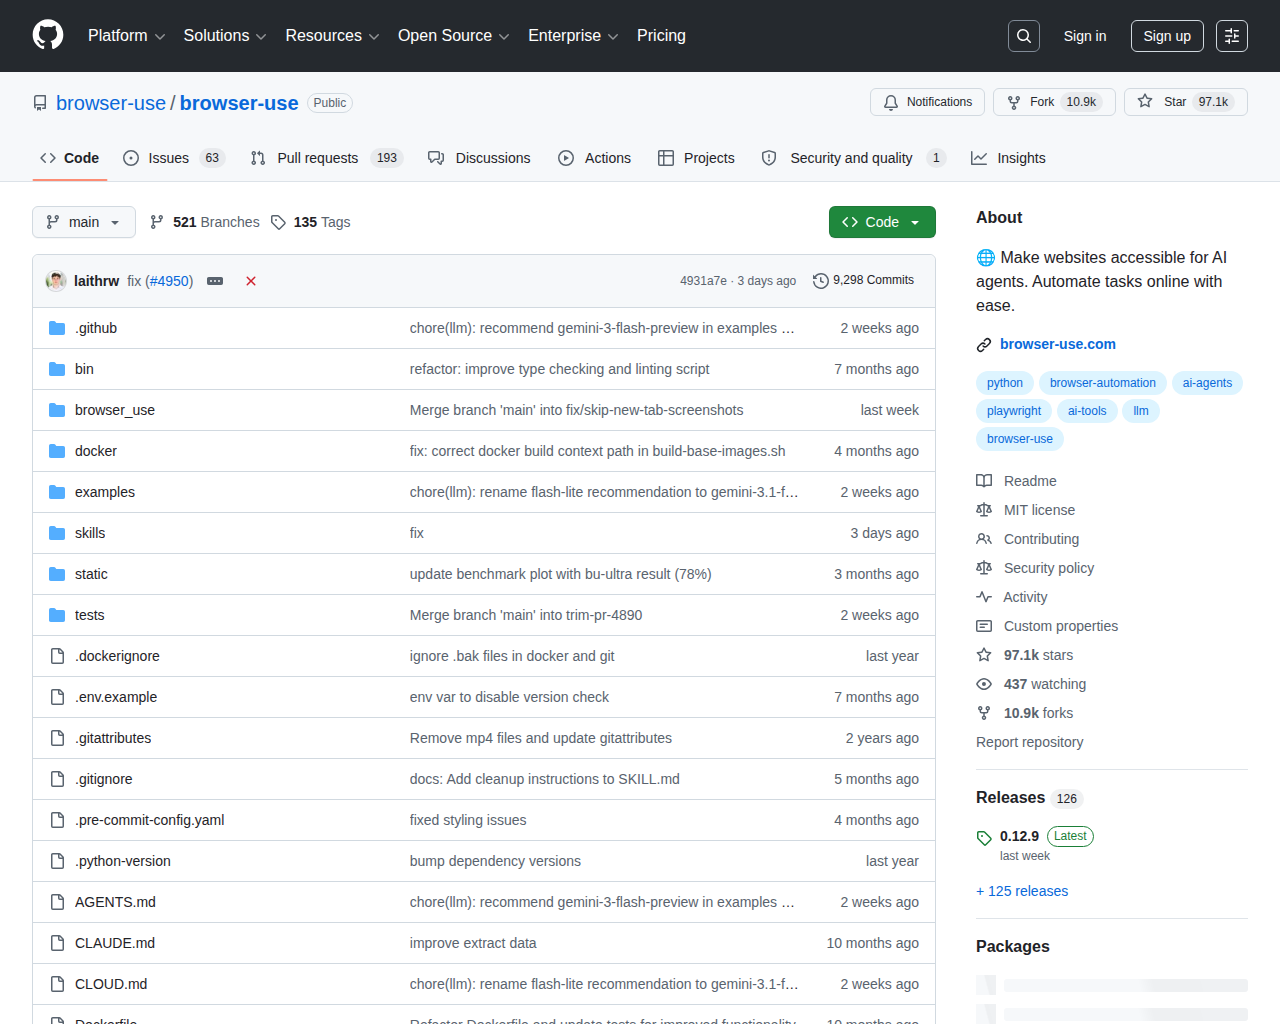Screen dimensions: 1280x1024
Task: Click the Tags label icon
Action: click(x=279, y=222)
